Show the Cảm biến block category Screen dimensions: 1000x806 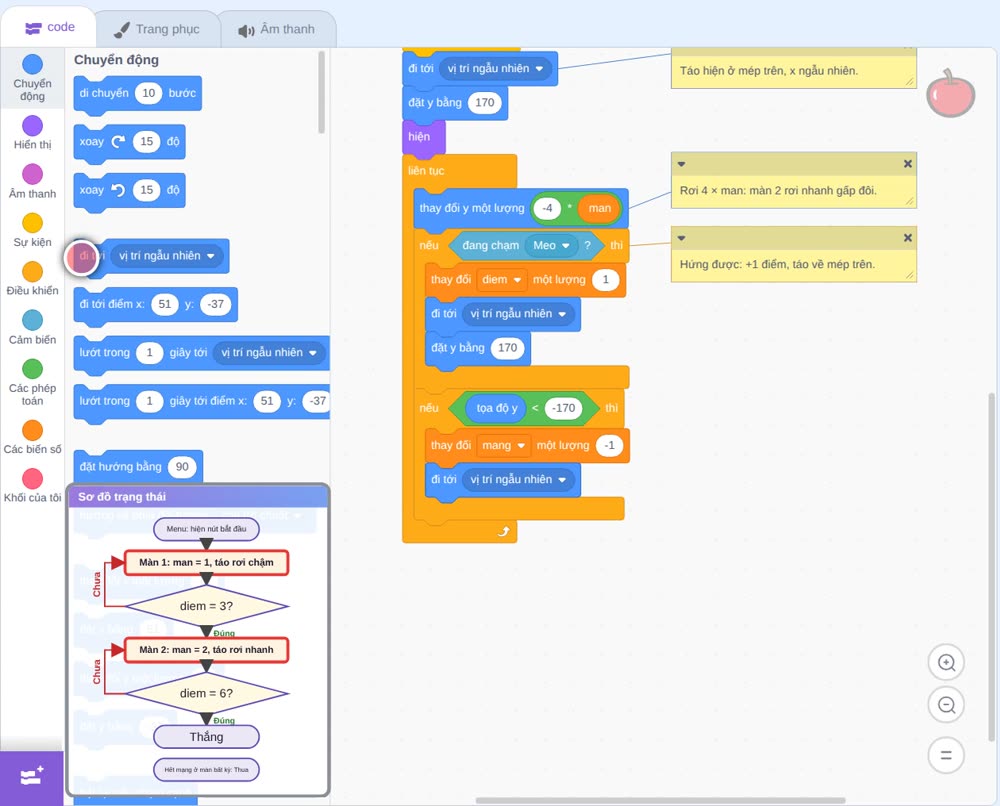(33, 327)
